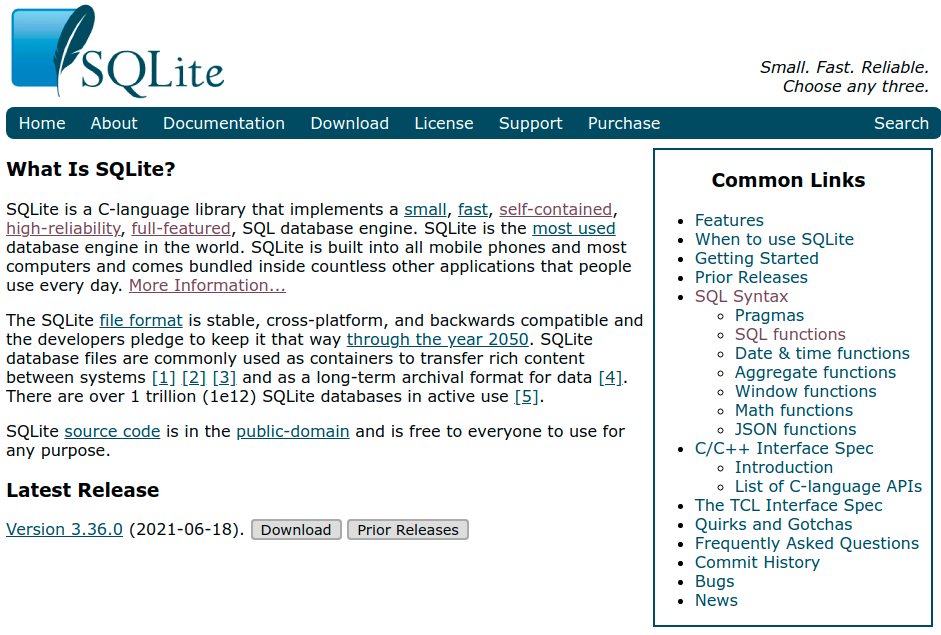The width and height of the screenshot is (941, 635).
Task: Open the 'self-contained' link
Action: click(556, 209)
